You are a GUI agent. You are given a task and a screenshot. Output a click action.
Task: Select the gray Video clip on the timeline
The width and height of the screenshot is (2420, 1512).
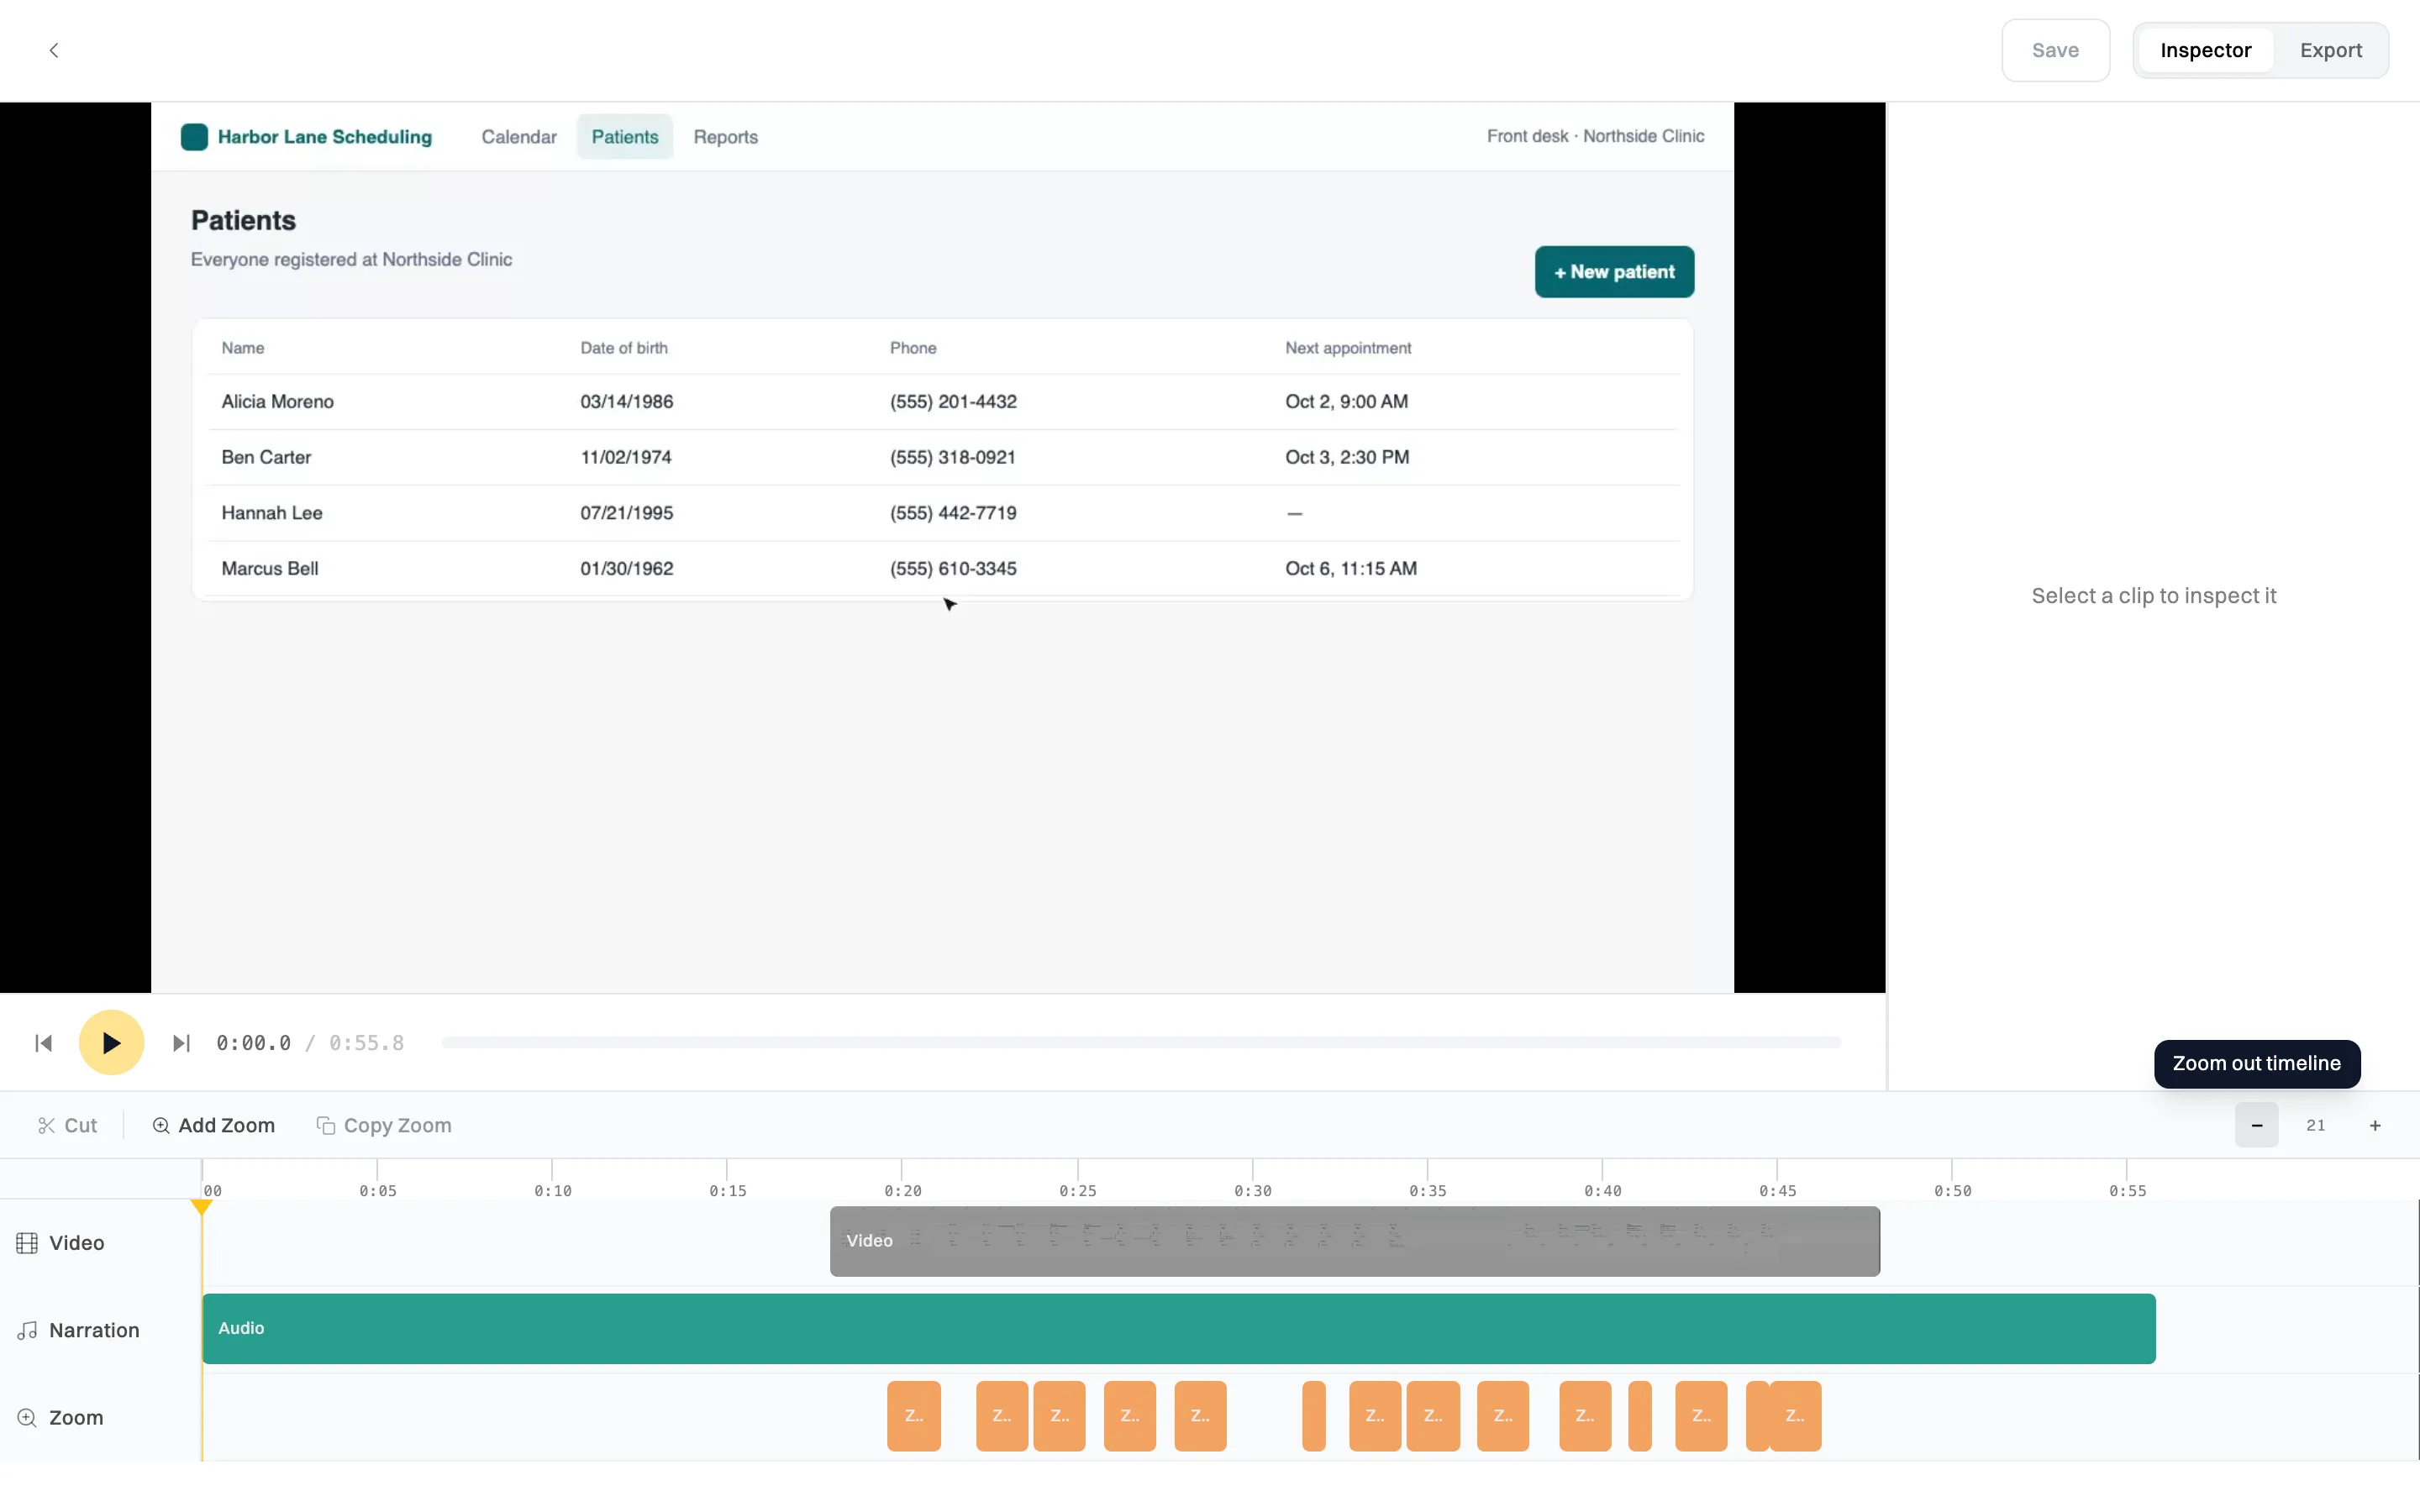[x=1354, y=1241]
